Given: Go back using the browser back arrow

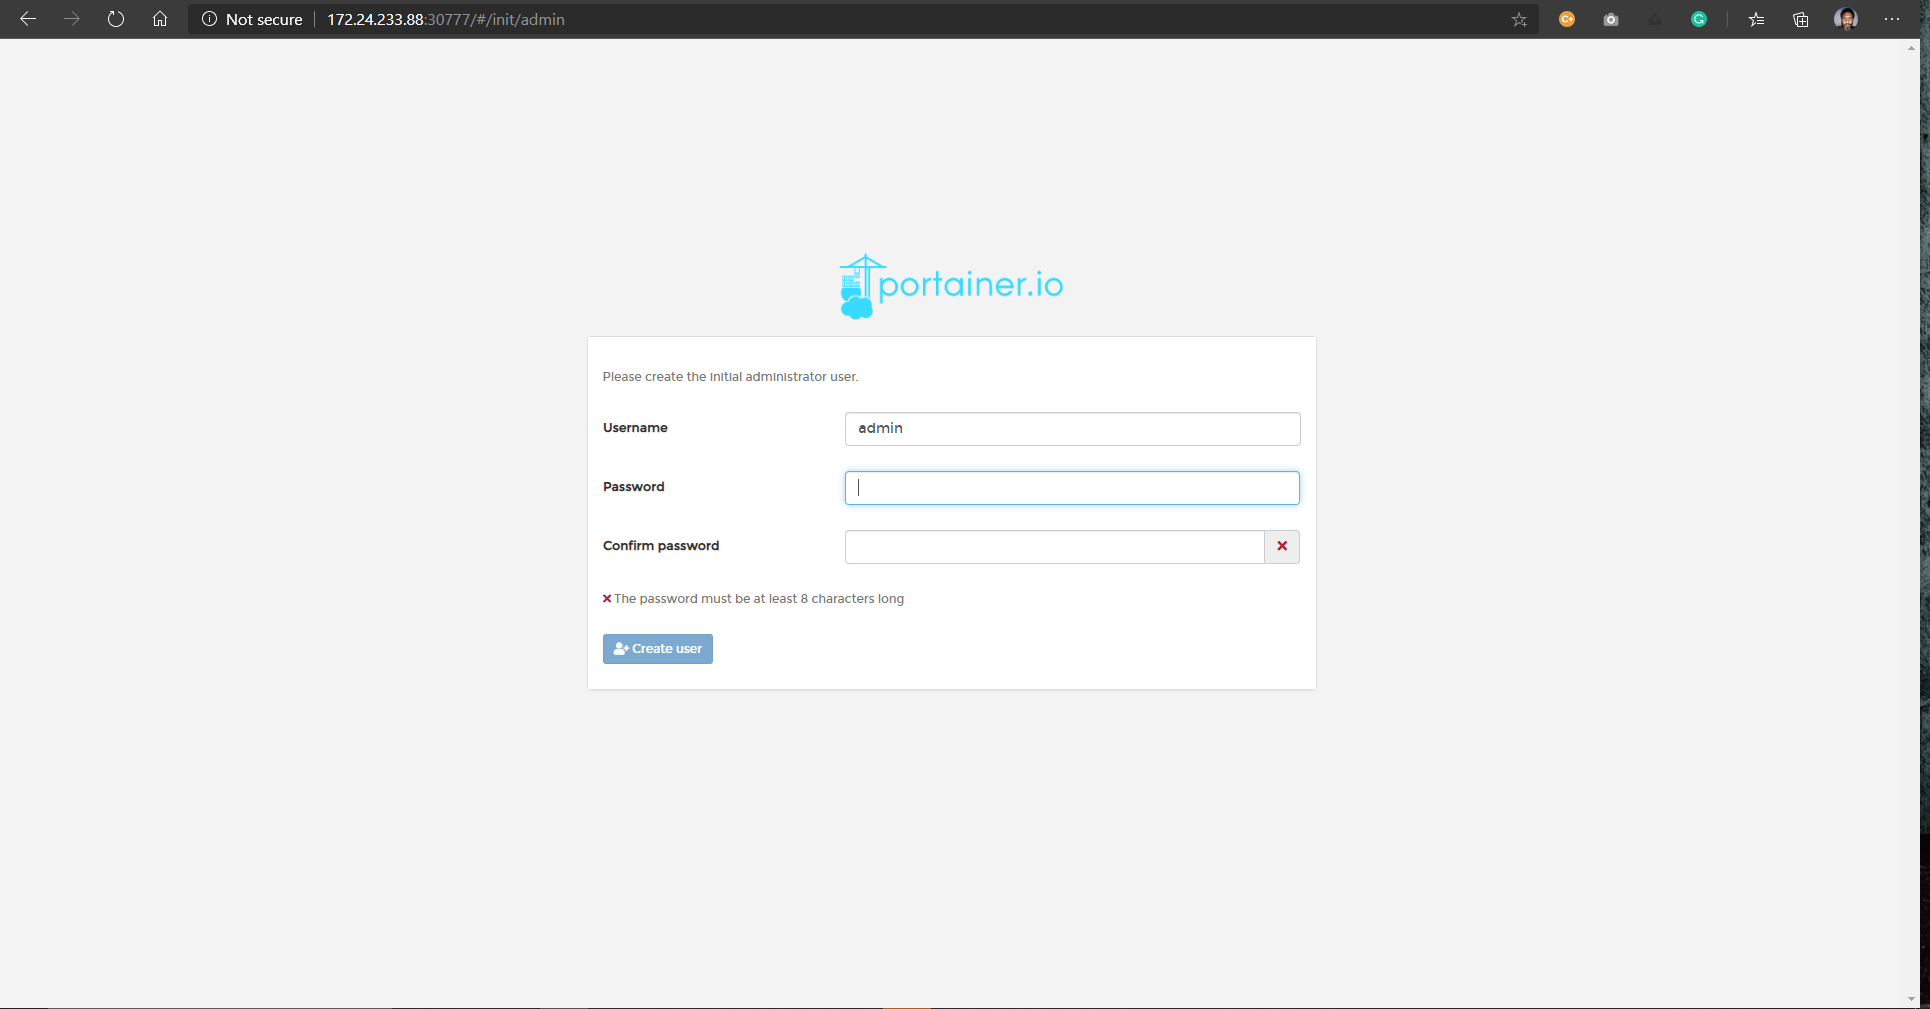Looking at the screenshot, I should 28,19.
